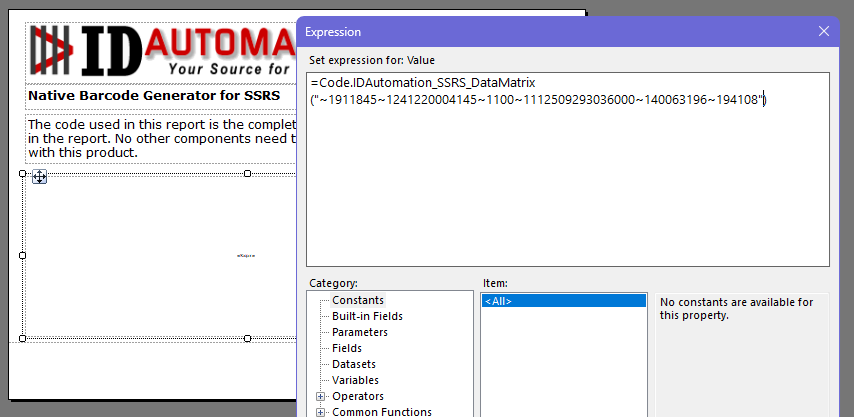The height and width of the screenshot is (417, 854).
Task: Select Built-in Fields category
Action: pyautogui.click(x=367, y=316)
